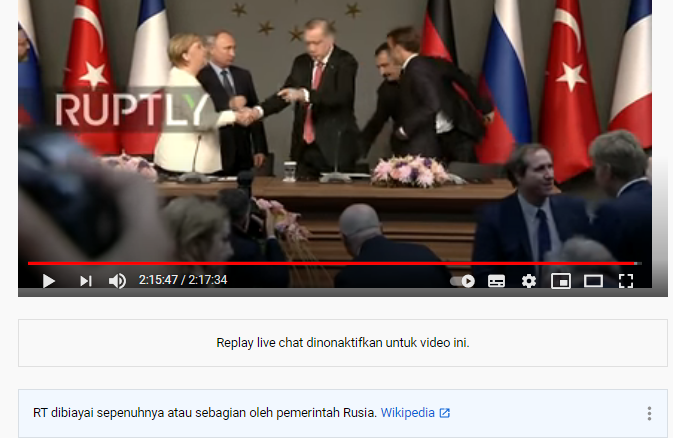Click the playhead at the red bar's end
673x438 pixels.
point(636,263)
